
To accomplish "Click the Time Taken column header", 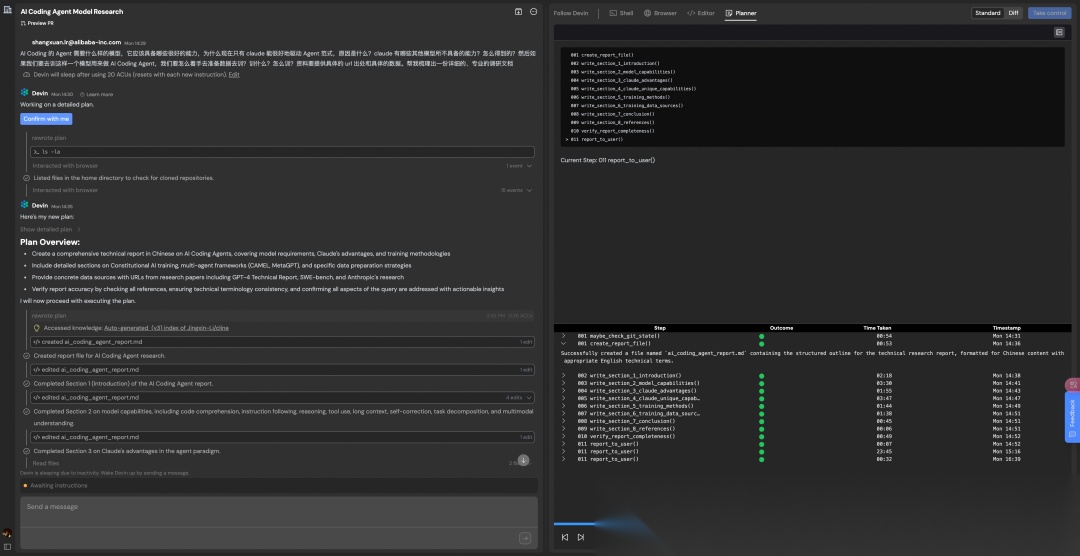I will coord(877,328).
